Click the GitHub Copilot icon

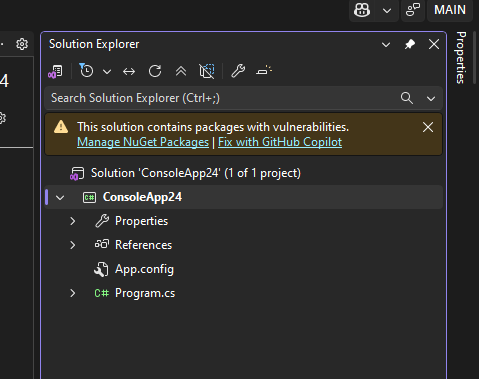point(362,10)
